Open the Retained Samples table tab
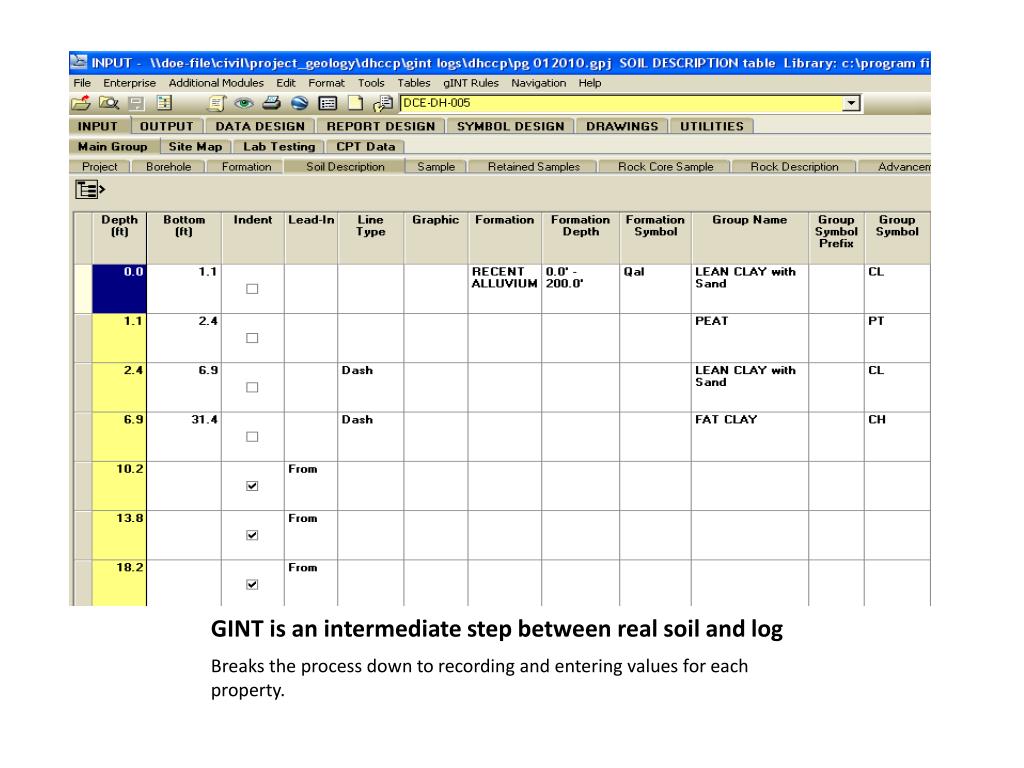Image resolution: width=1024 pixels, height=768 pixels. [x=534, y=167]
